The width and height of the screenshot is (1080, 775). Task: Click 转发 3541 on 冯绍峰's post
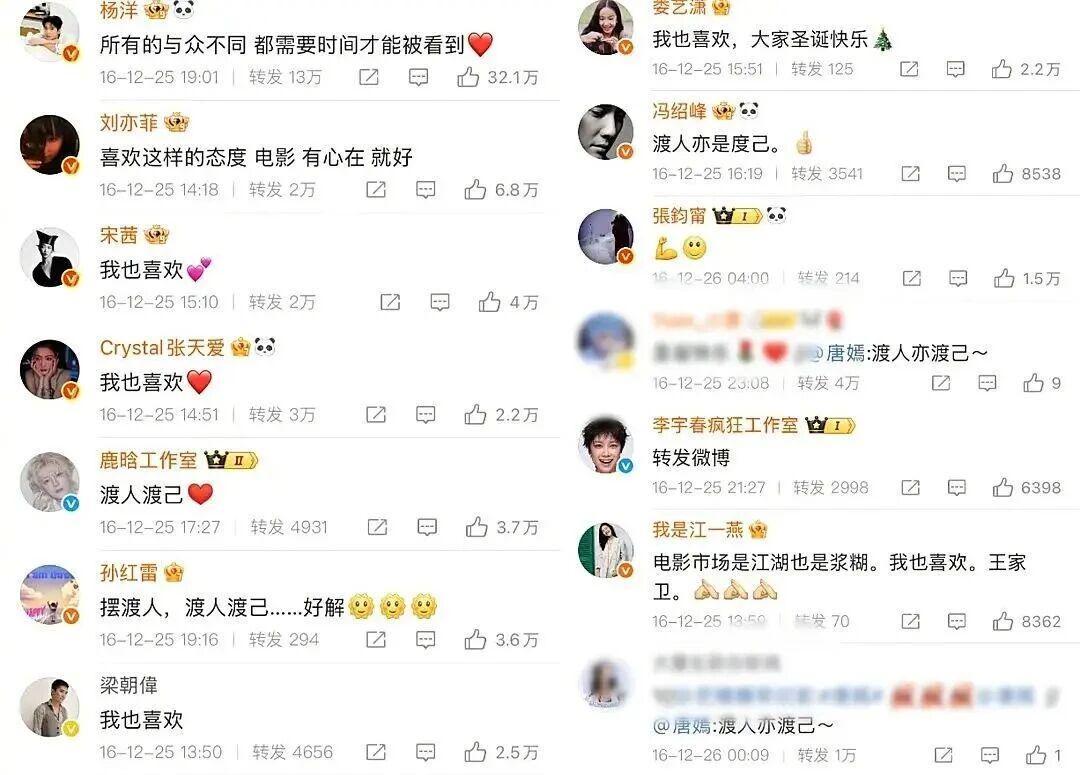point(827,174)
